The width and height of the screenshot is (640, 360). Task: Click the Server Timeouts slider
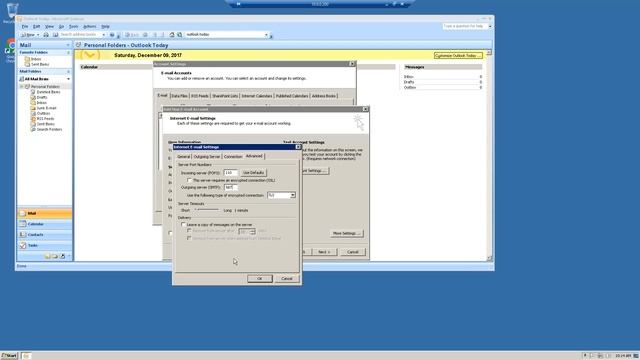[x=207, y=210]
